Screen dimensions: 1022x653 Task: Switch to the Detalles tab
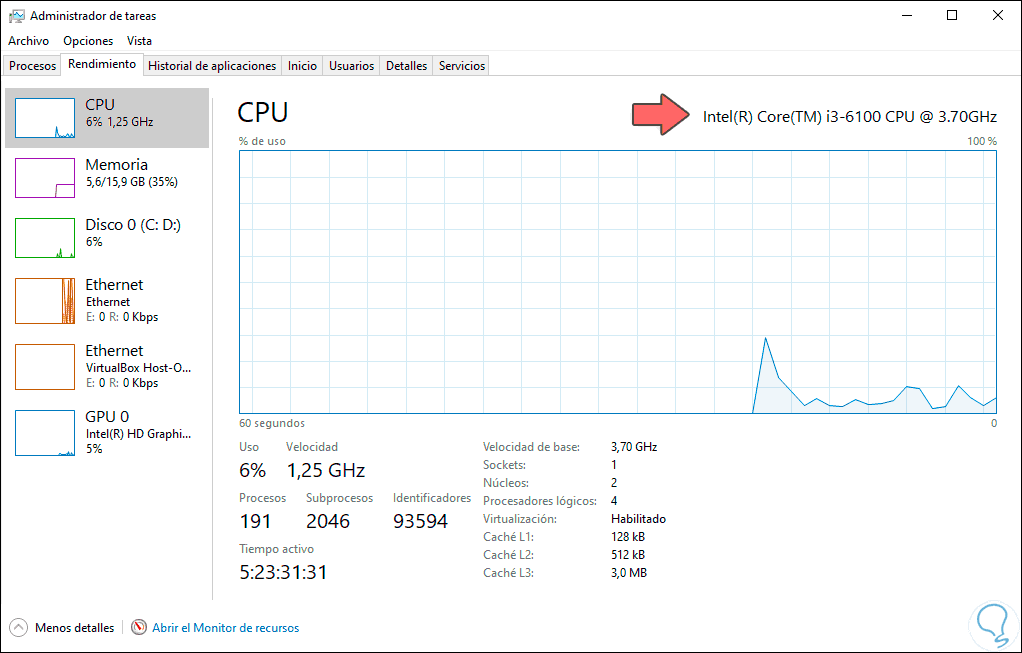click(406, 66)
